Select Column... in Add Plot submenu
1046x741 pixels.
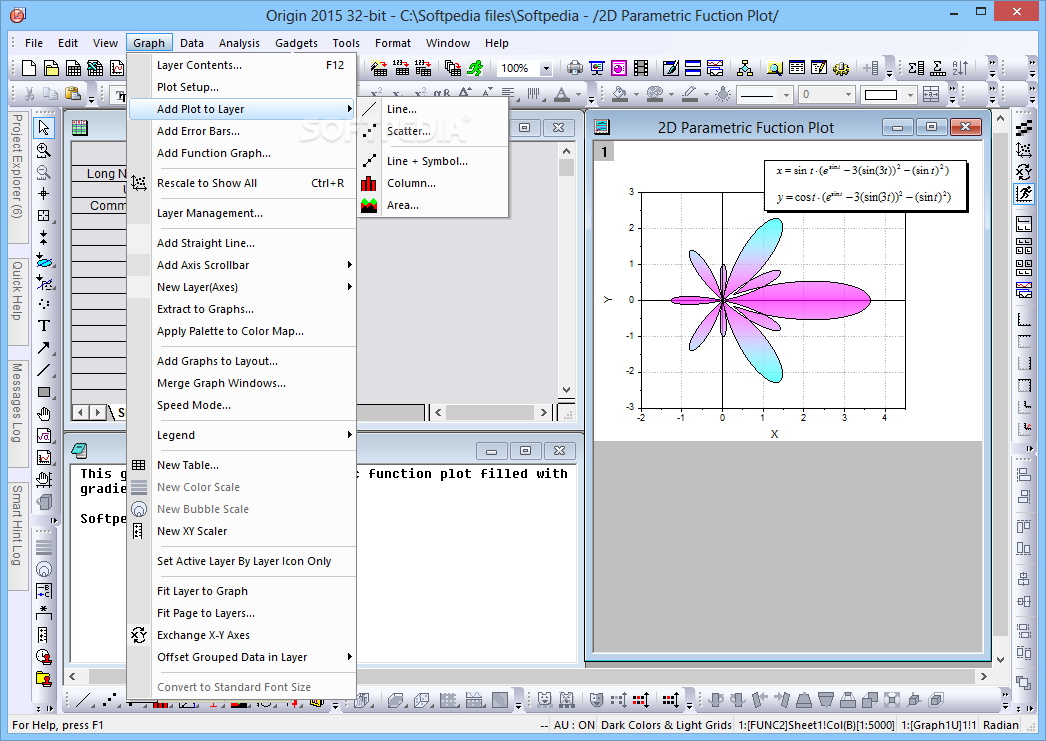[x=433, y=183]
